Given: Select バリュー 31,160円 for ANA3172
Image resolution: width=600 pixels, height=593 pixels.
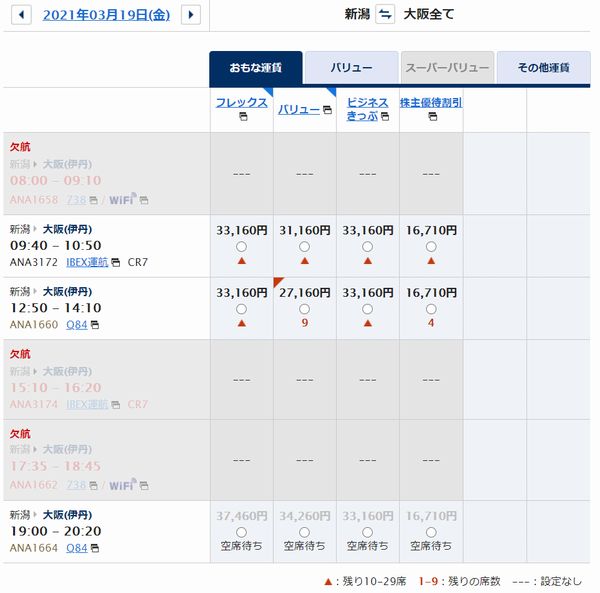Looking at the screenshot, I should pos(305,247).
